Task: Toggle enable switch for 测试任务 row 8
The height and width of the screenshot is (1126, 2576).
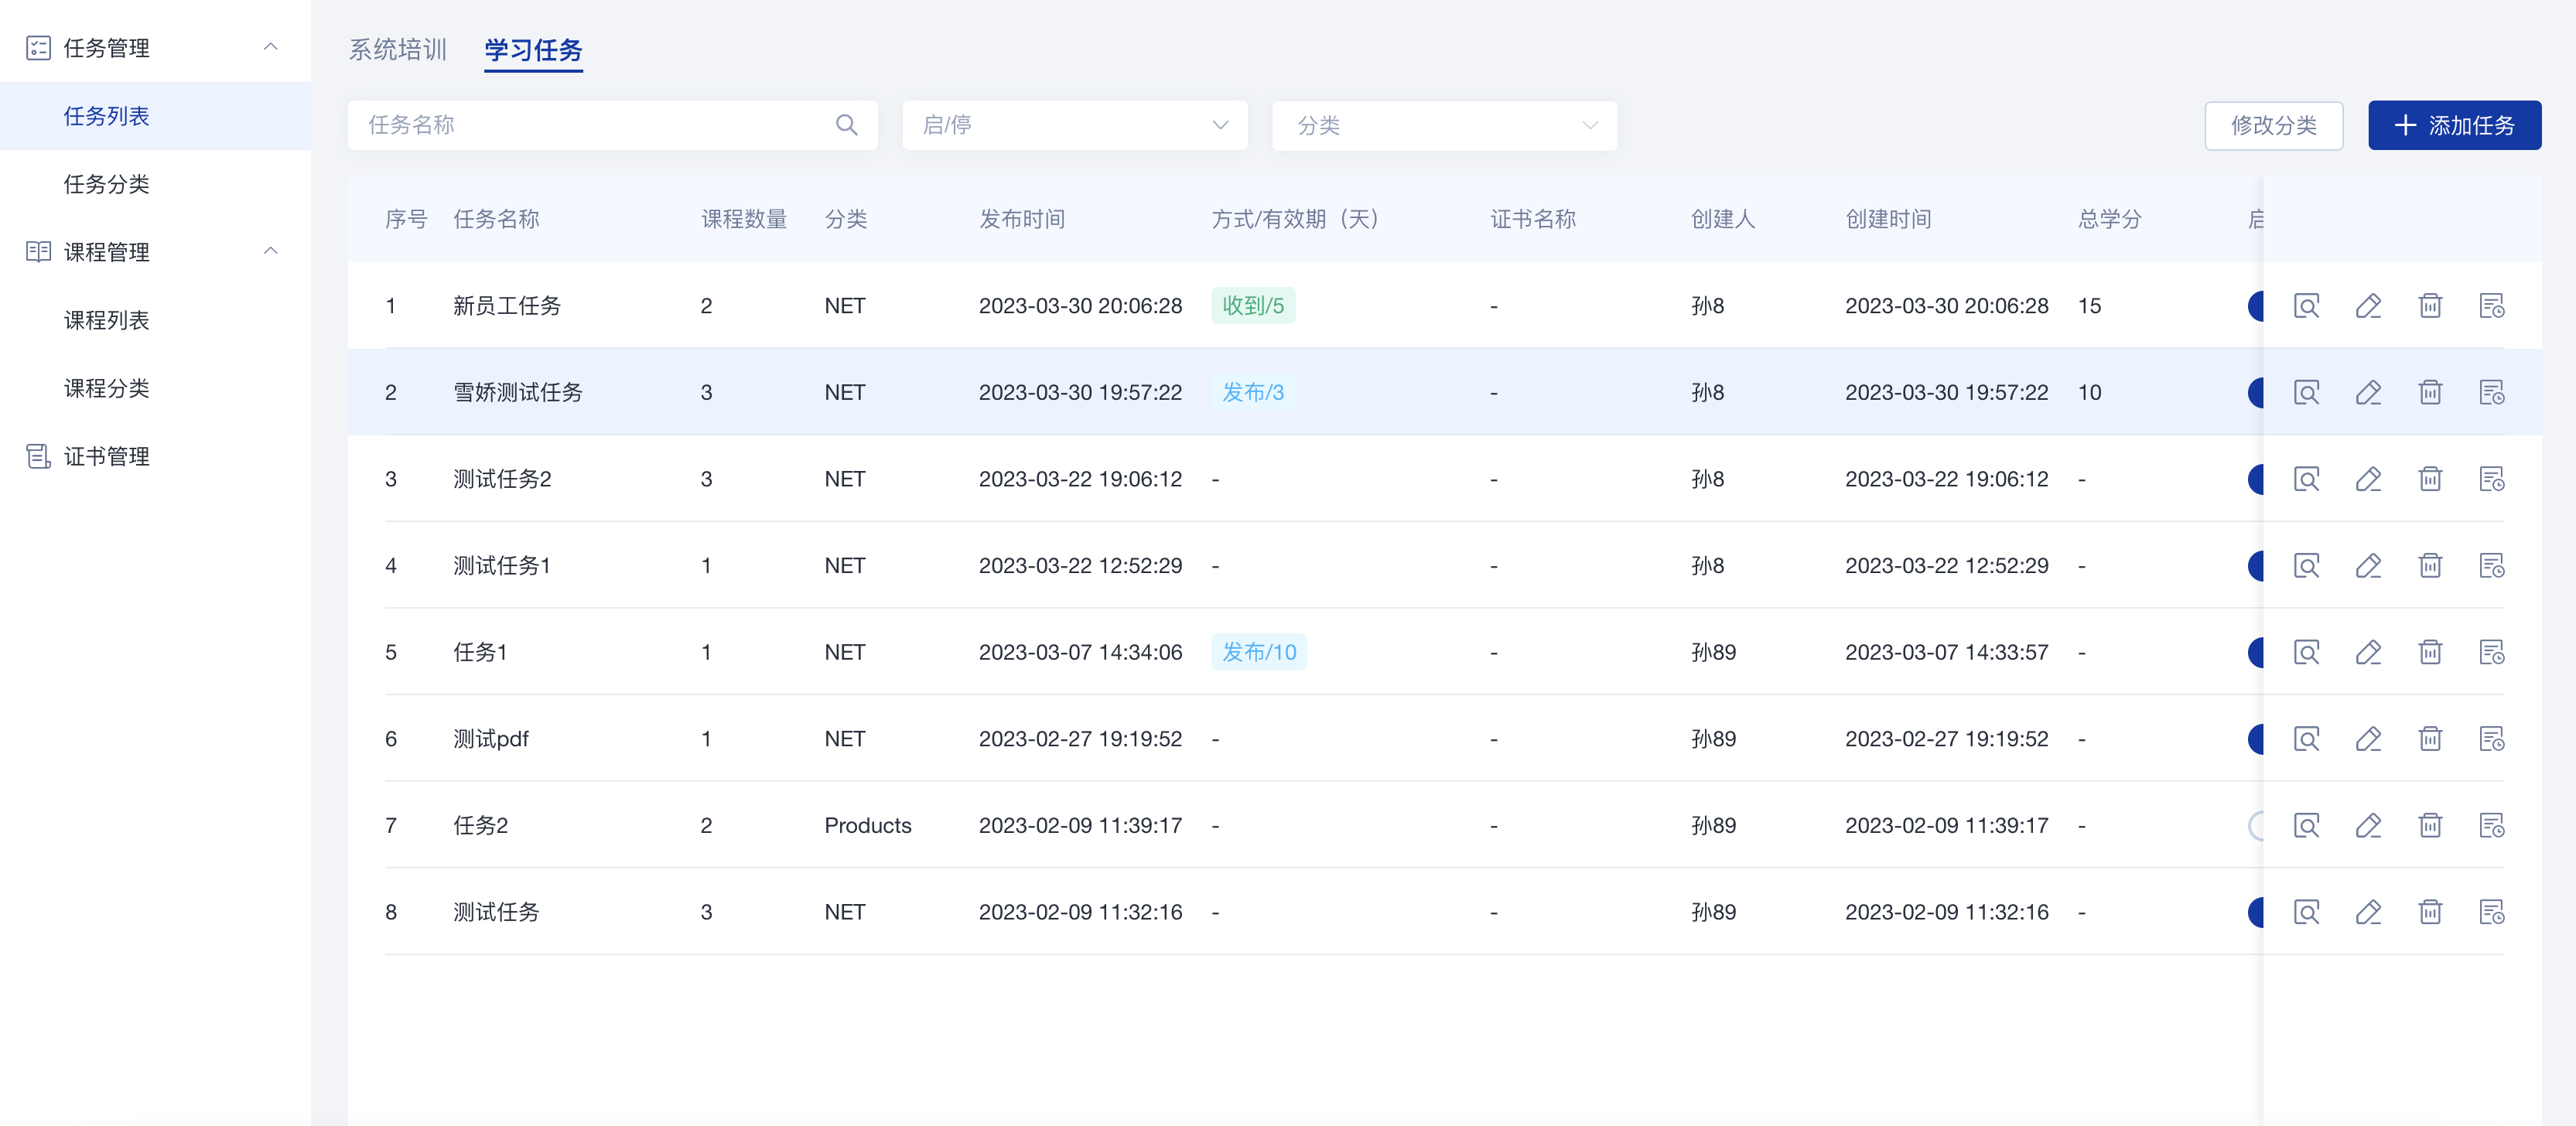Action: coord(2255,912)
